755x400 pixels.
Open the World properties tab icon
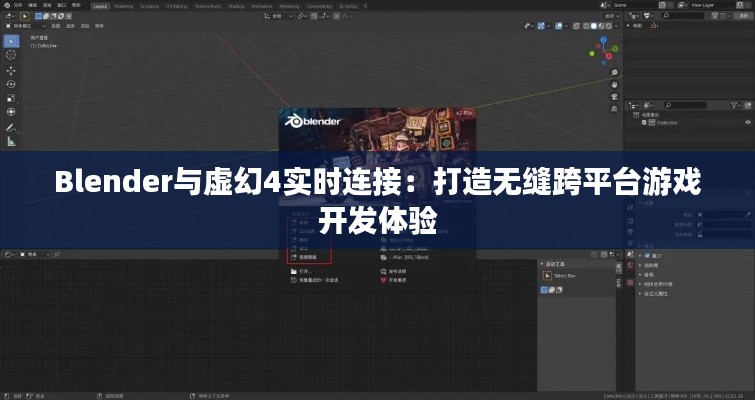click(x=630, y=265)
